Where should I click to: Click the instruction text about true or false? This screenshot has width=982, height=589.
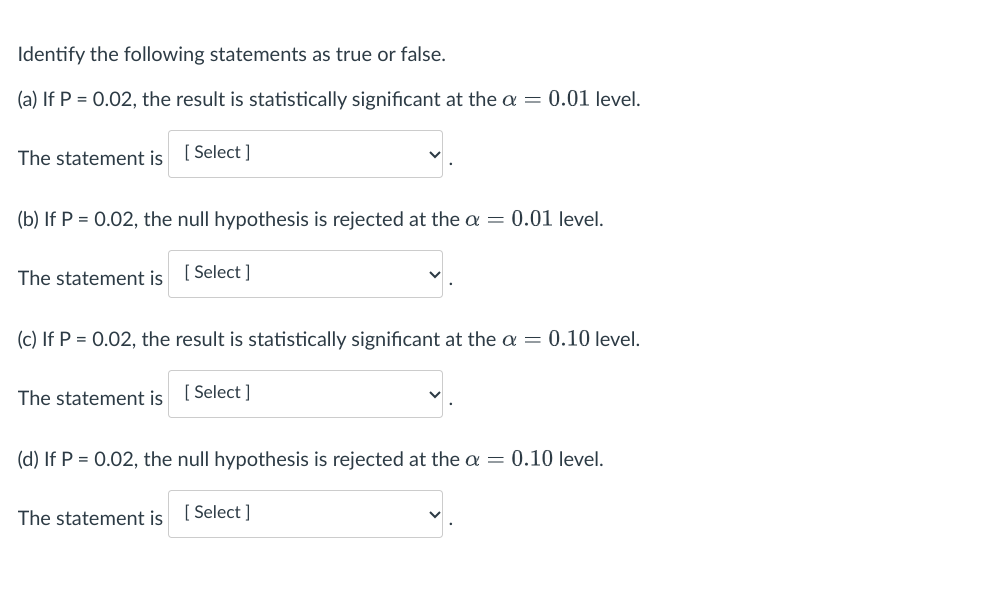tap(231, 54)
